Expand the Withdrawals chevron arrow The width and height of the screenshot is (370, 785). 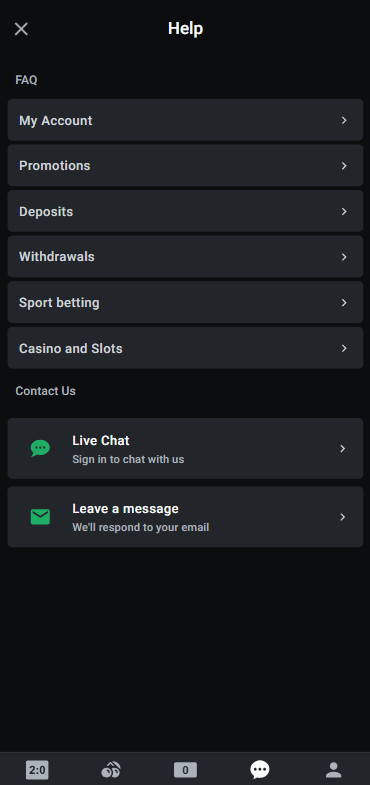(344, 257)
